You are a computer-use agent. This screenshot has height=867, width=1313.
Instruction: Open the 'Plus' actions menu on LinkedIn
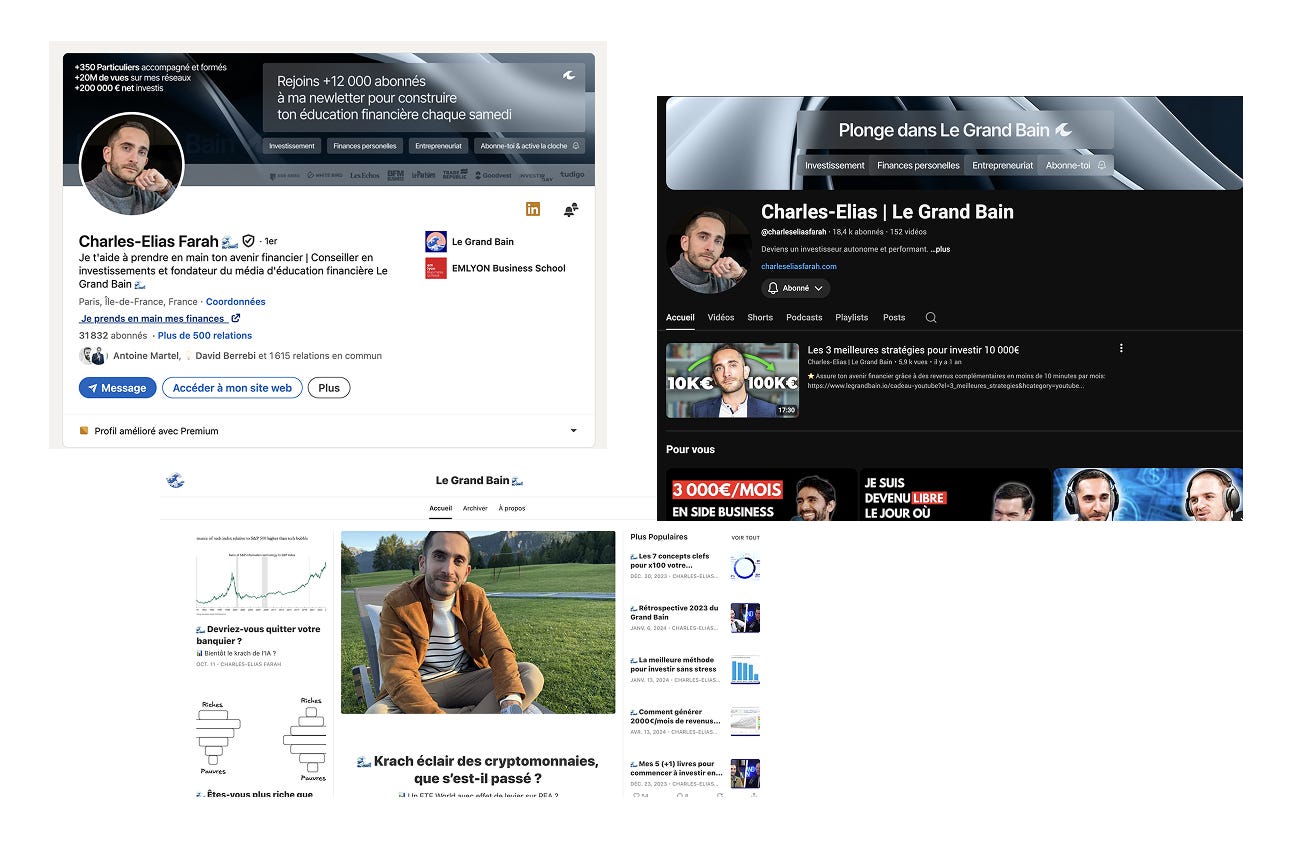click(x=329, y=388)
